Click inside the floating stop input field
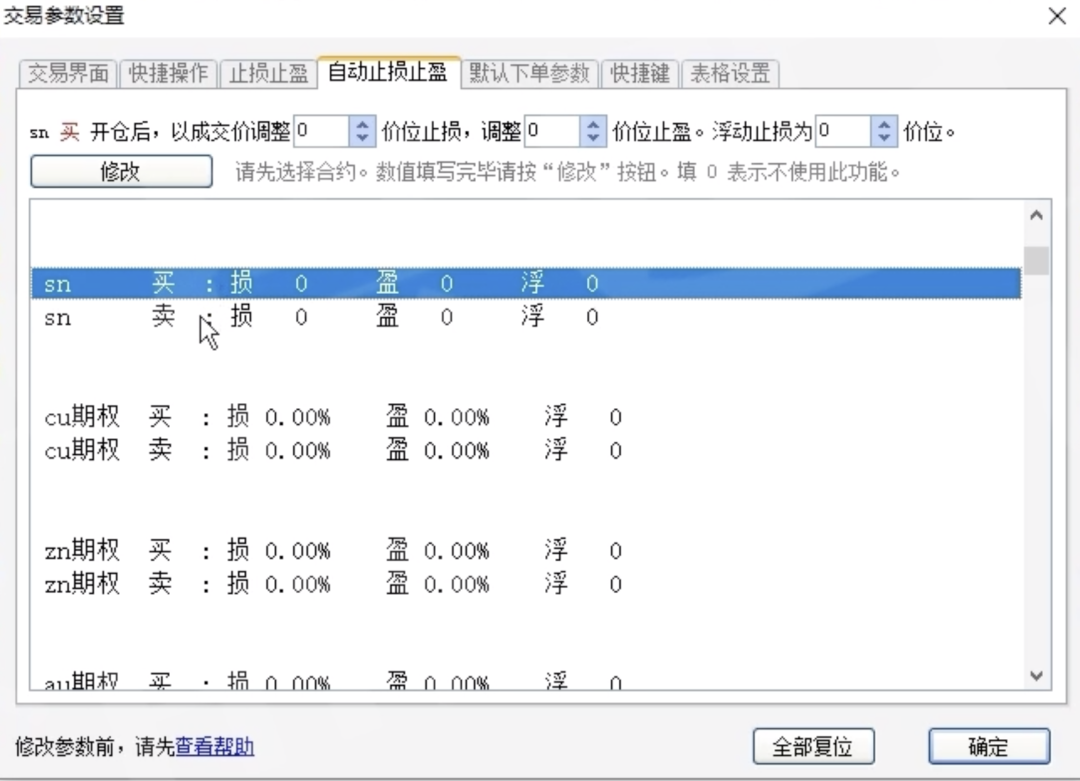The height and width of the screenshot is (781, 1080). click(x=845, y=131)
